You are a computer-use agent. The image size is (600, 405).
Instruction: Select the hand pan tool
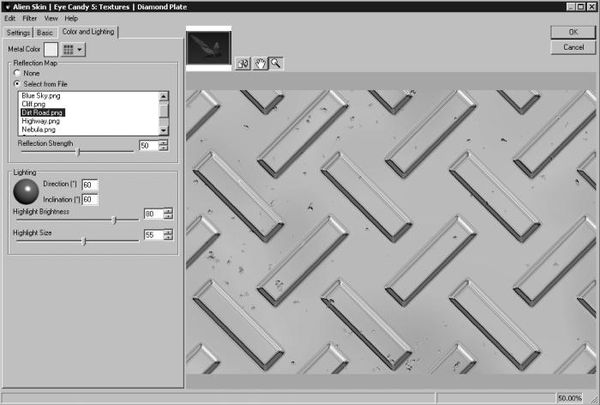(259, 63)
